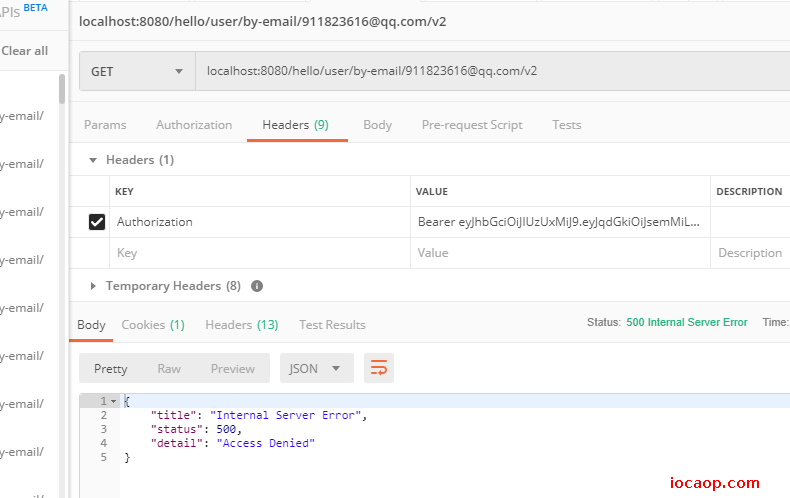Click the "Internal Server Error" title value

coord(286,415)
